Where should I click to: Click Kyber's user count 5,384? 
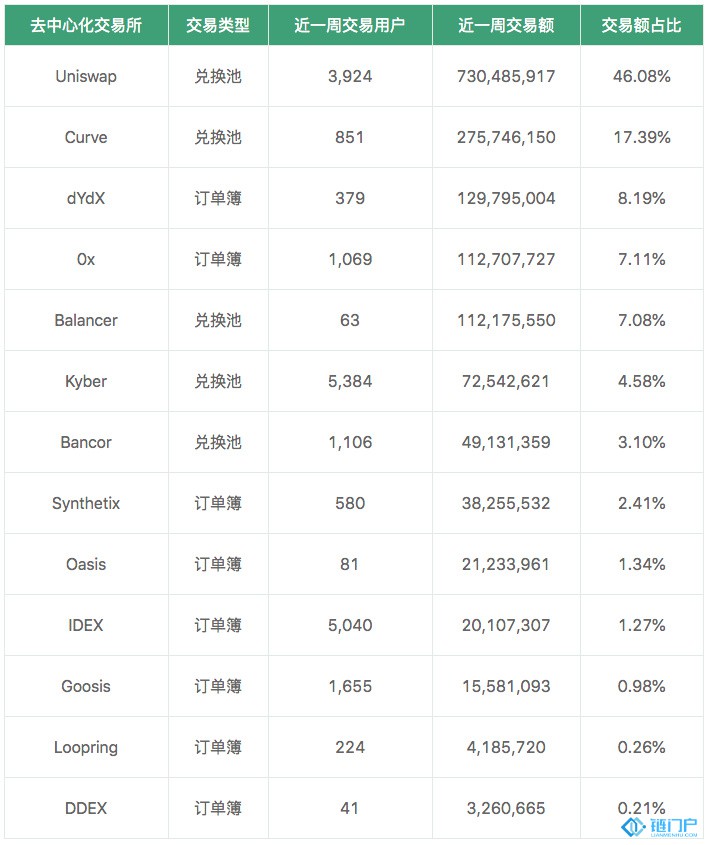(350, 381)
